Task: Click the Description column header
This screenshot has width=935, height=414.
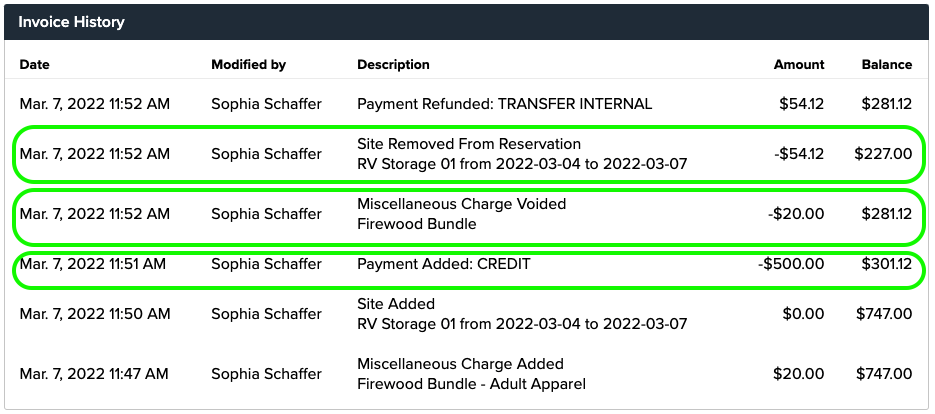Action: (x=393, y=65)
